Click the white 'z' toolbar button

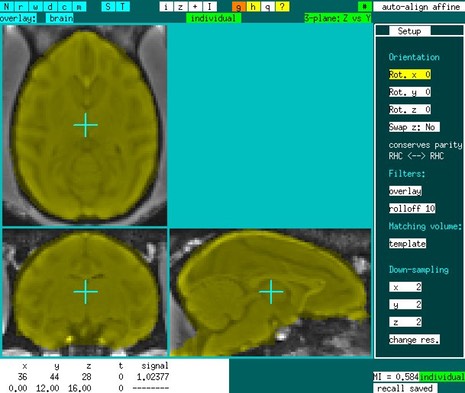pyautogui.click(x=180, y=7)
